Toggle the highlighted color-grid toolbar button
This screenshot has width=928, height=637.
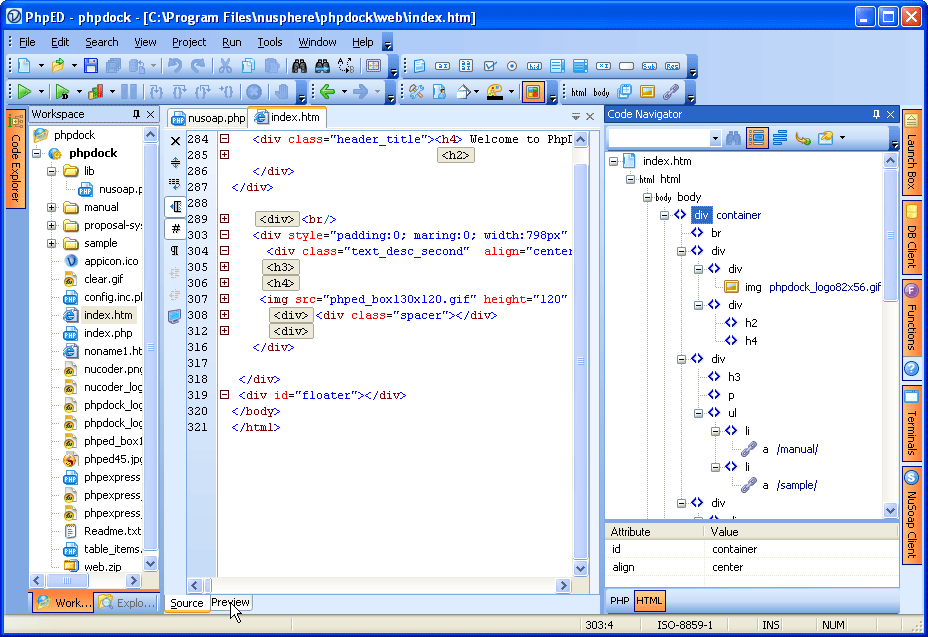click(x=533, y=92)
